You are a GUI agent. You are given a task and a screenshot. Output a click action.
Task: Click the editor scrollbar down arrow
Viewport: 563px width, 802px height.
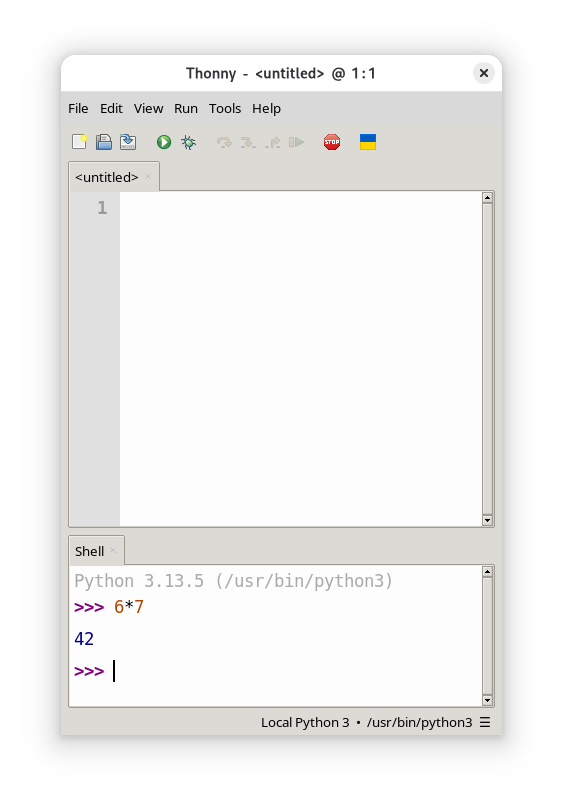[x=487, y=520]
